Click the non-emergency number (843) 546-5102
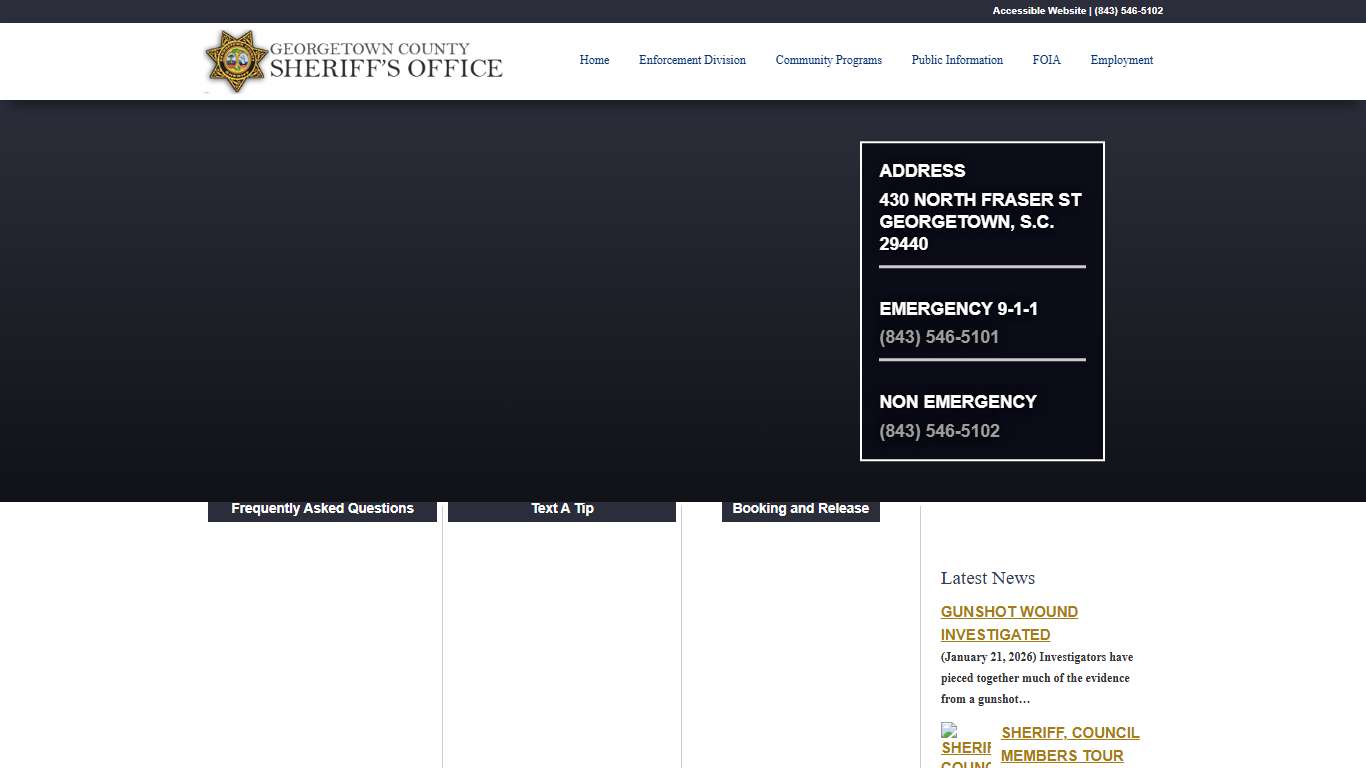This screenshot has width=1366, height=768. click(x=939, y=430)
